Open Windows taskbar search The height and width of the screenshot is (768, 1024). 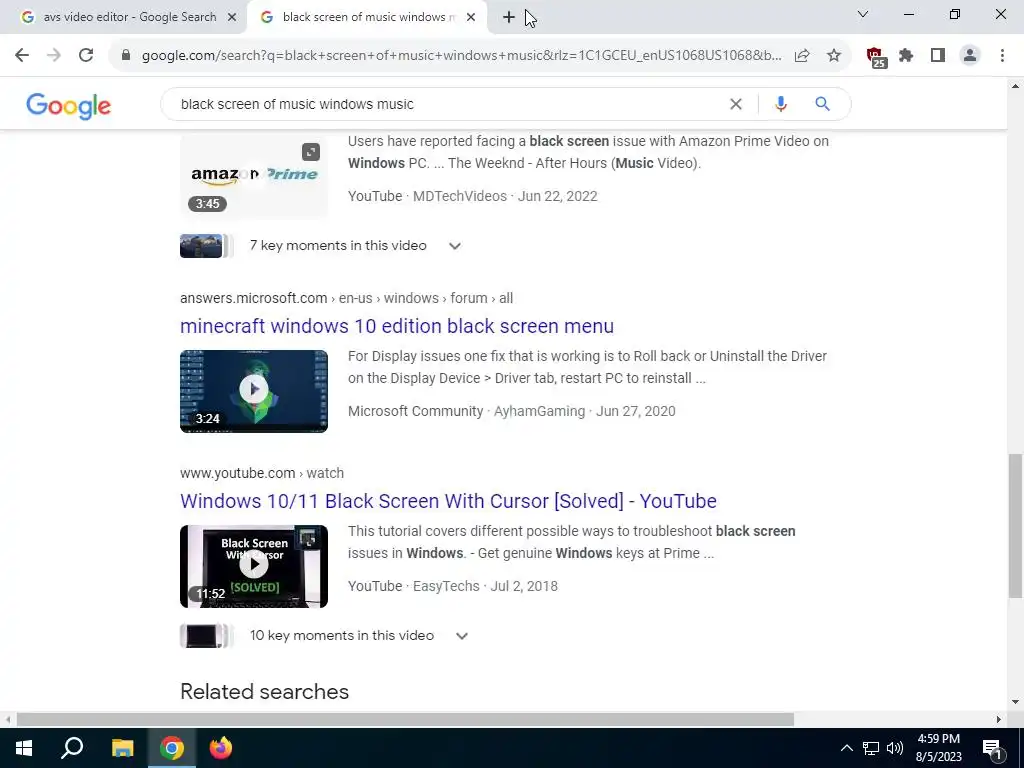pyautogui.click(x=72, y=748)
